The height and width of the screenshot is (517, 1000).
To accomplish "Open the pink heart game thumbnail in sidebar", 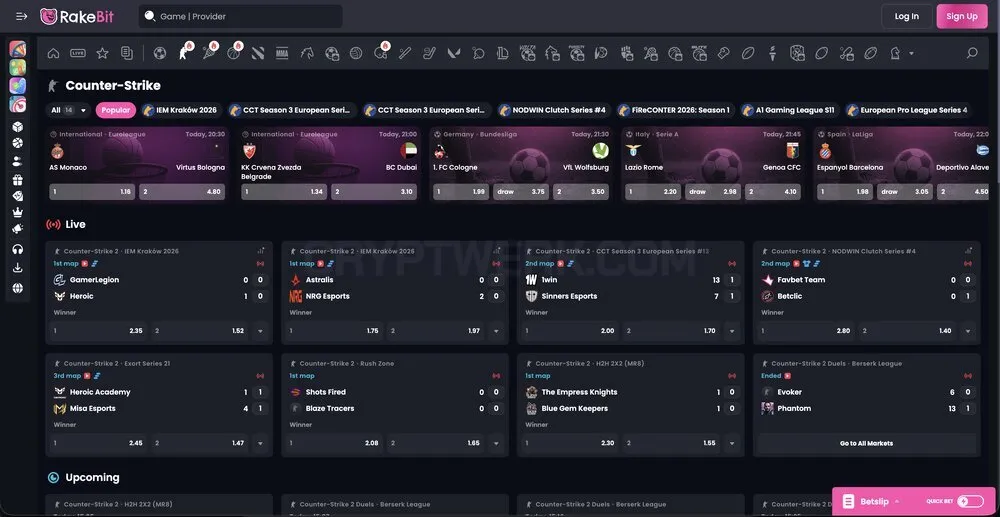I will pyautogui.click(x=18, y=104).
